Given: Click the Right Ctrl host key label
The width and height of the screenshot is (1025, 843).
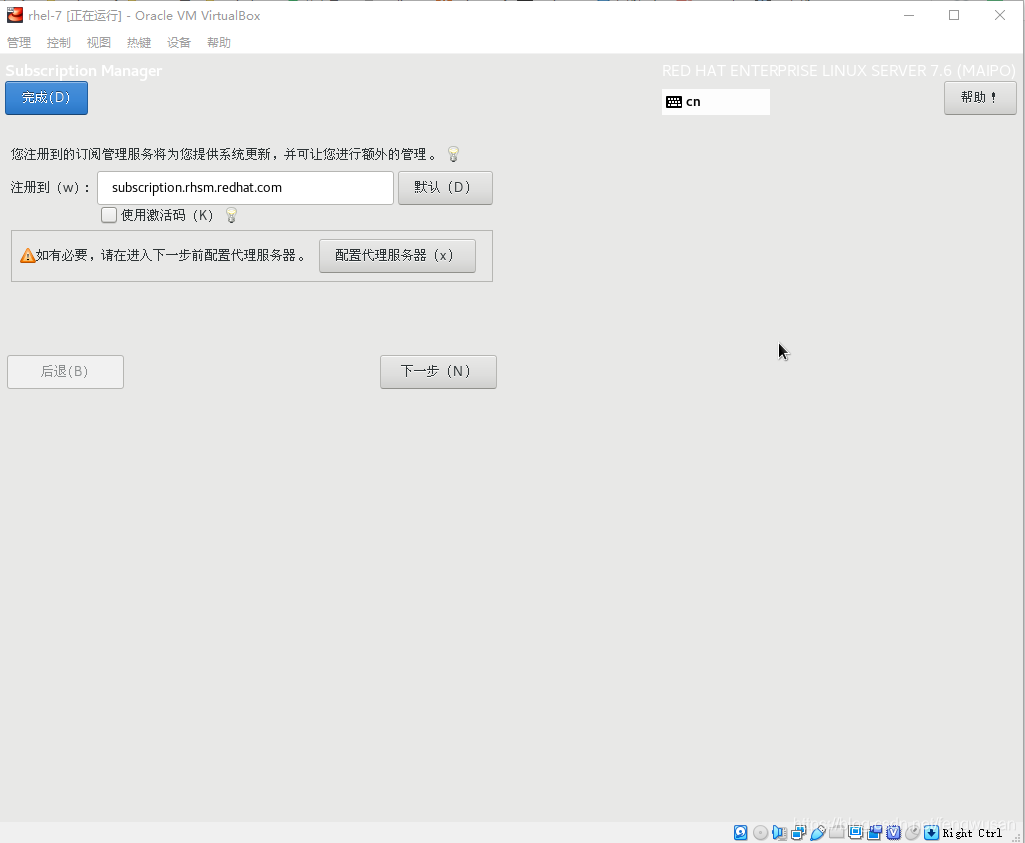Looking at the screenshot, I should [972, 833].
